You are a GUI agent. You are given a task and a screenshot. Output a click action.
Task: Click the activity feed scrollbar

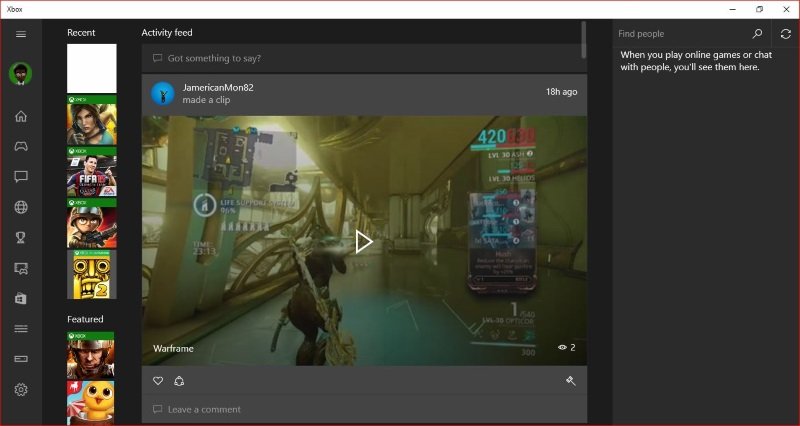point(583,40)
